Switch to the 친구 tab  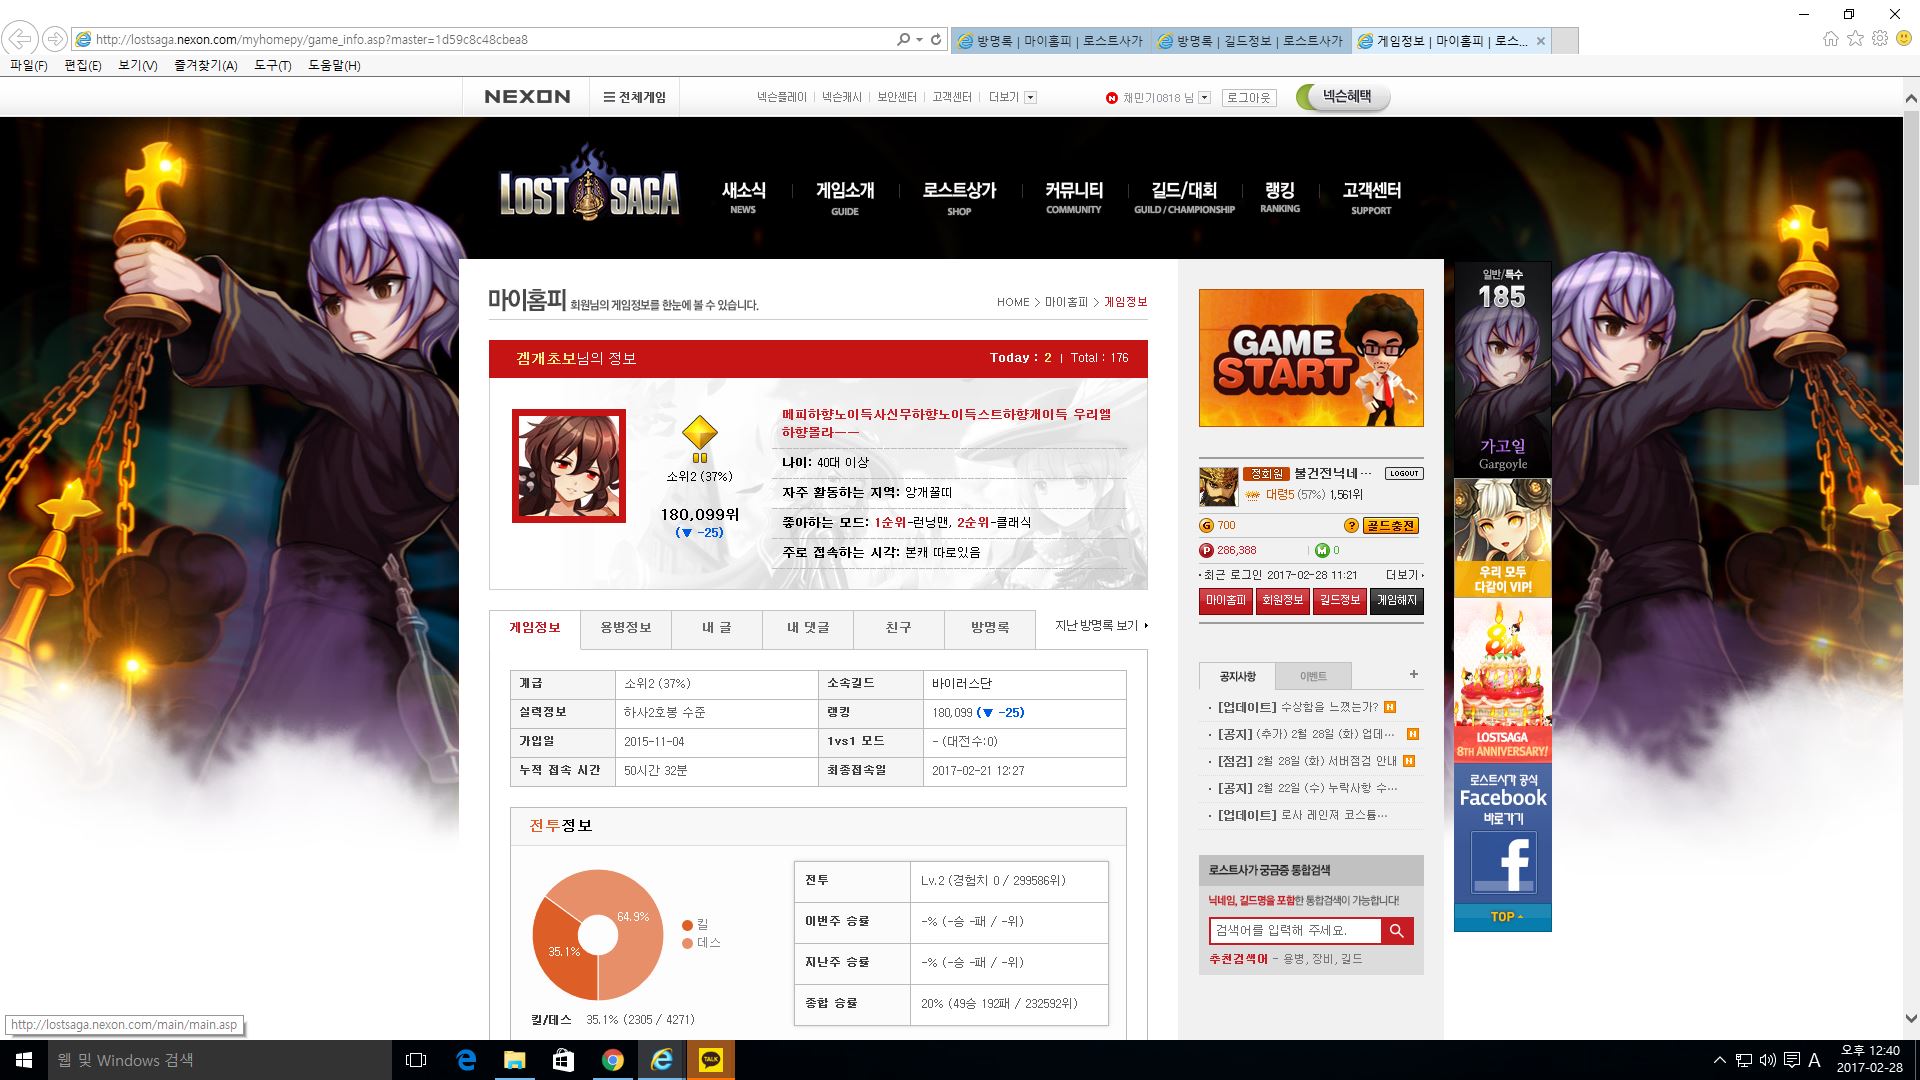tap(898, 628)
